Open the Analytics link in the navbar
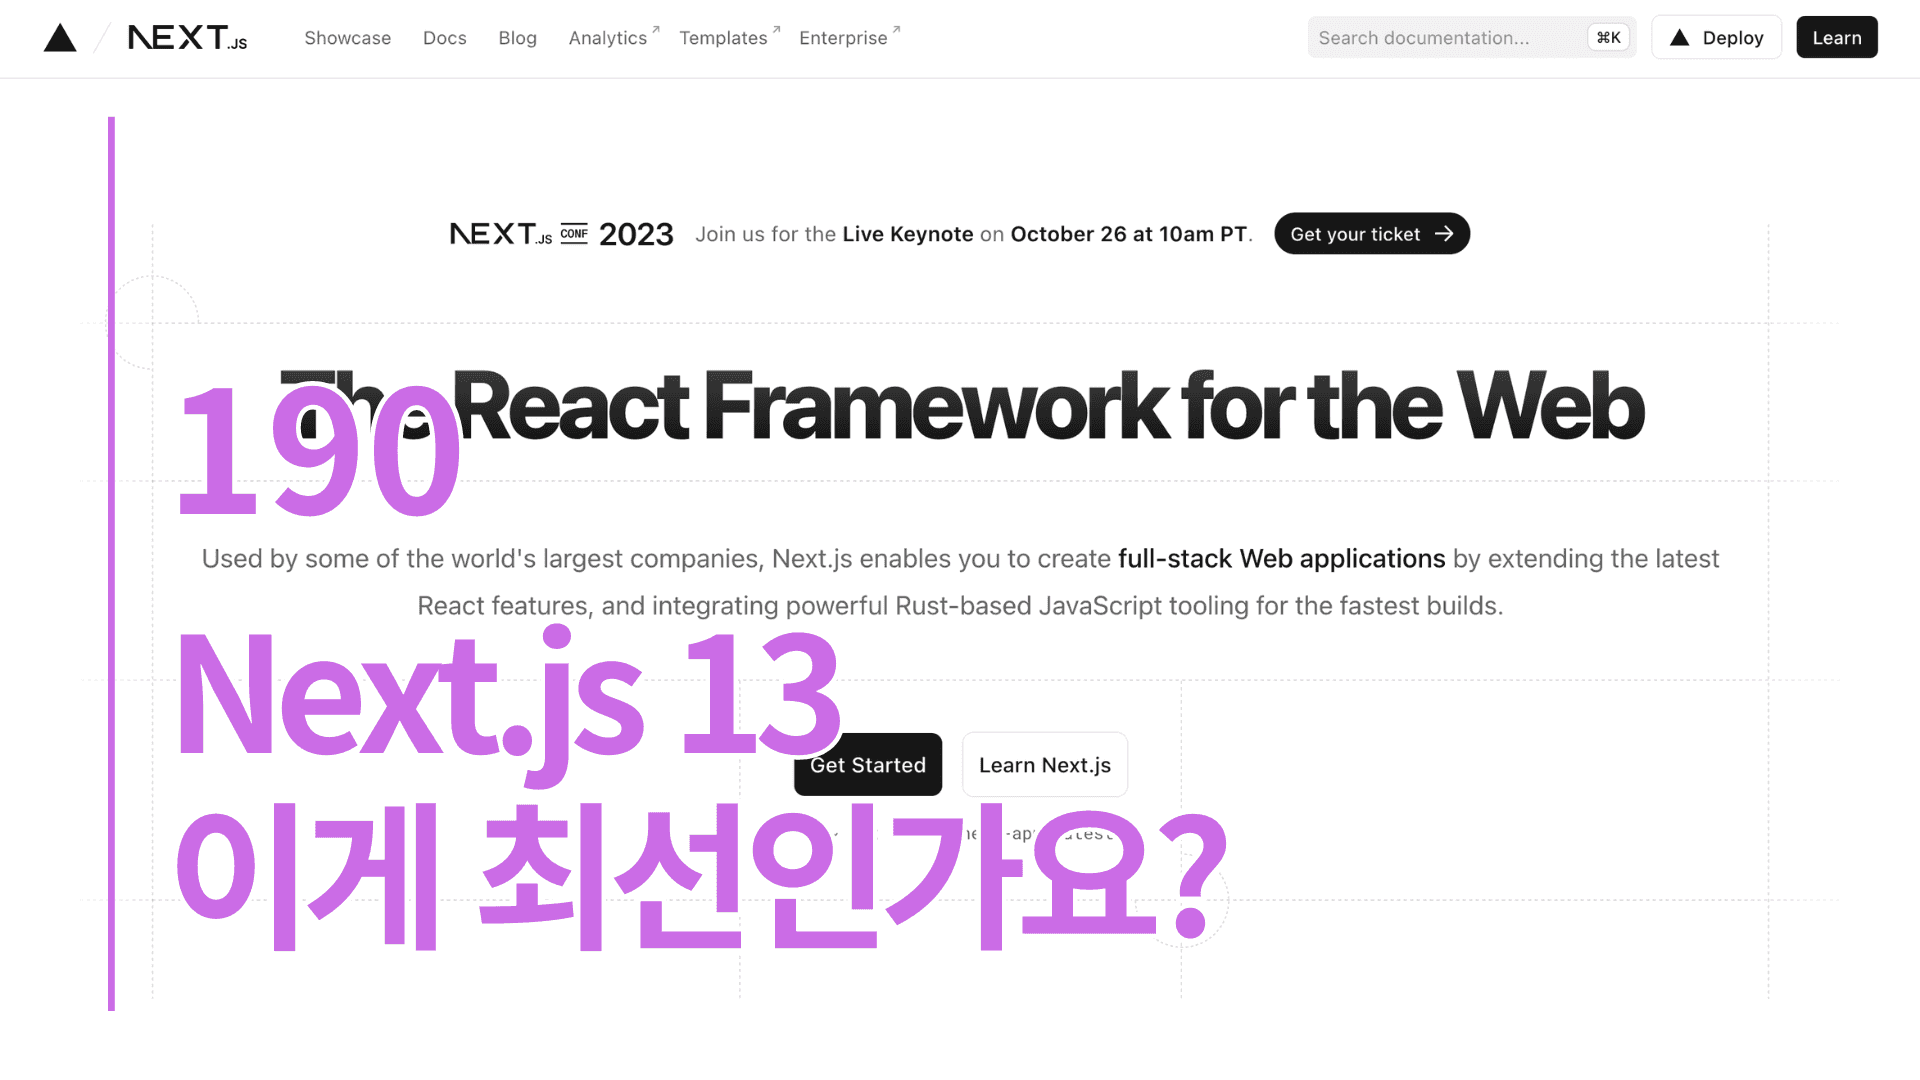Screen dimensions: 1920x1080 point(607,38)
